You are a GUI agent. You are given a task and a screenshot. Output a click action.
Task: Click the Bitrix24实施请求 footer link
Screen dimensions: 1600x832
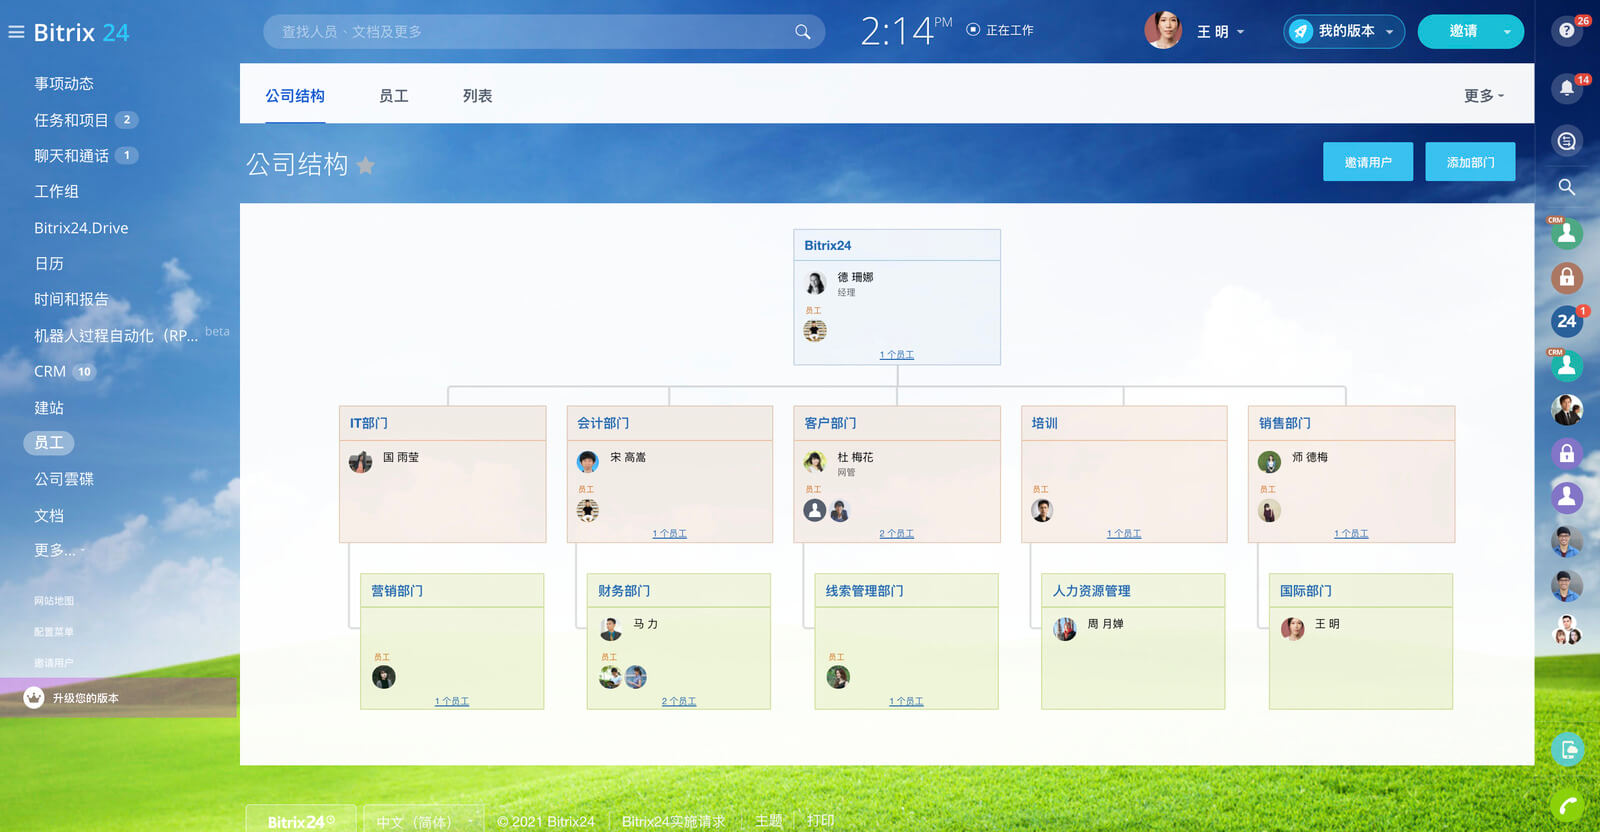click(674, 822)
